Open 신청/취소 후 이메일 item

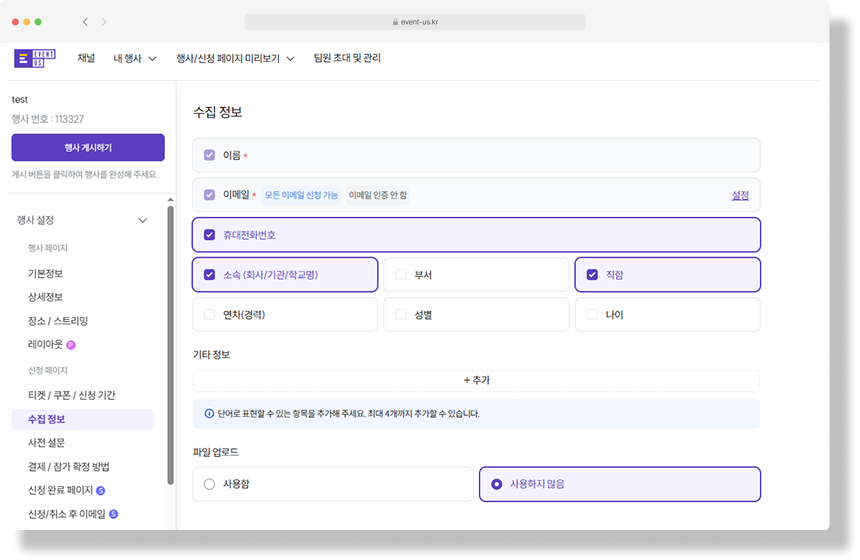[x=66, y=514]
